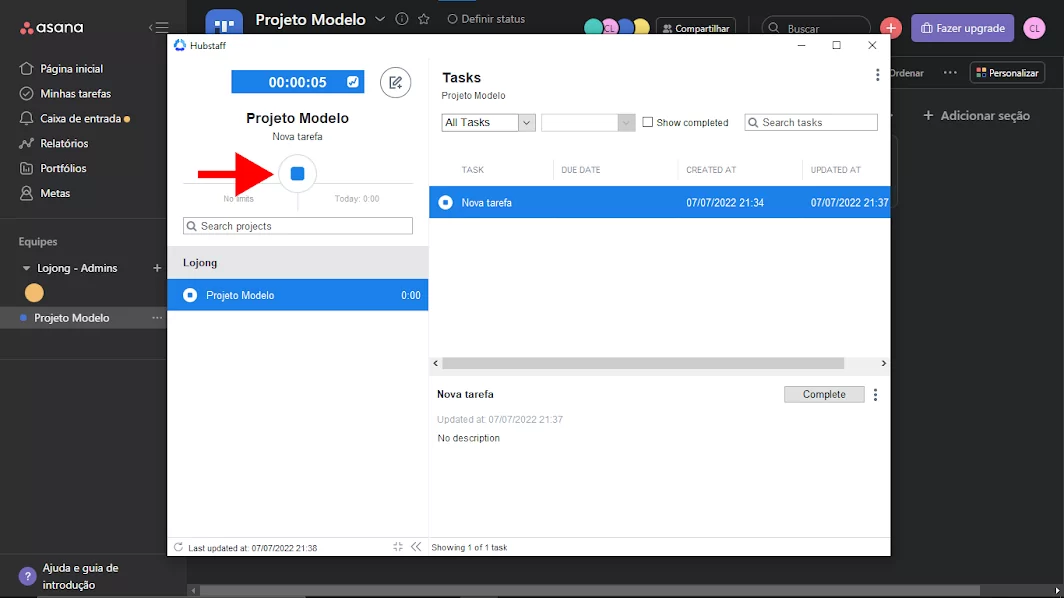1064x598 pixels.
Task: Click the Compartilhar button in Asana
Action: pyautogui.click(x=696, y=28)
